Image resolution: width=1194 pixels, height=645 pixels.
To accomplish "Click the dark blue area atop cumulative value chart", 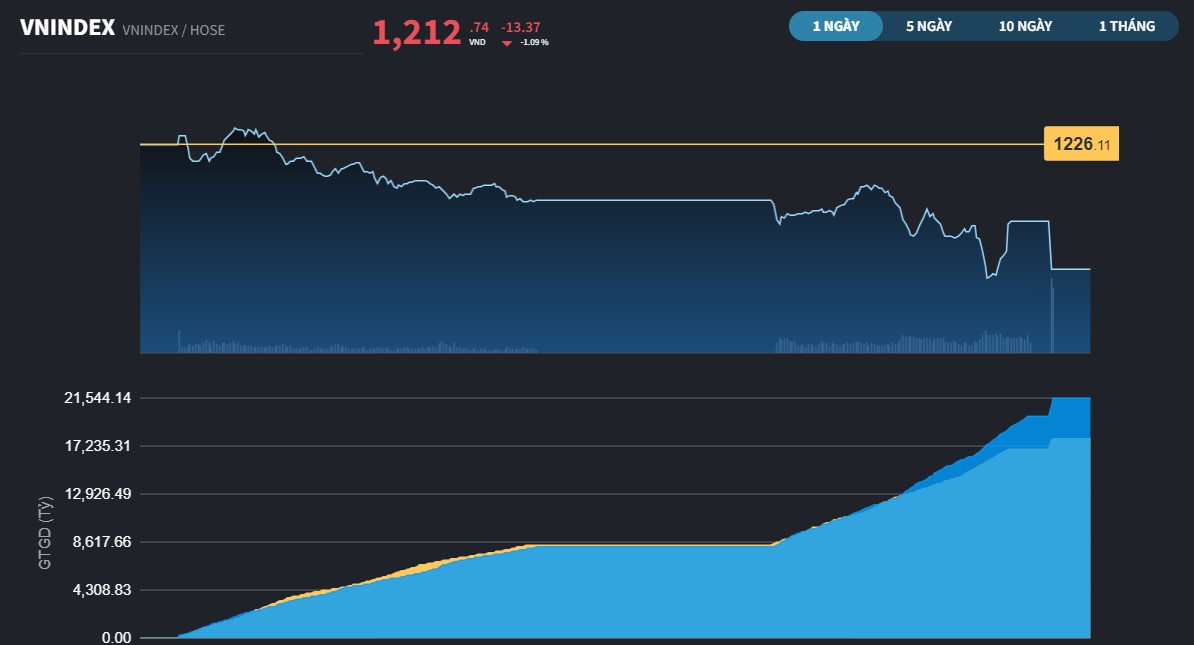I will tap(1070, 417).
